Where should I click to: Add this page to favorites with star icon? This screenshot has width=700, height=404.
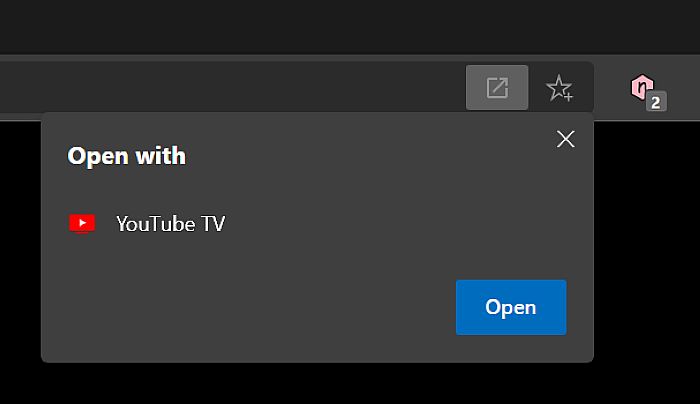(x=559, y=88)
